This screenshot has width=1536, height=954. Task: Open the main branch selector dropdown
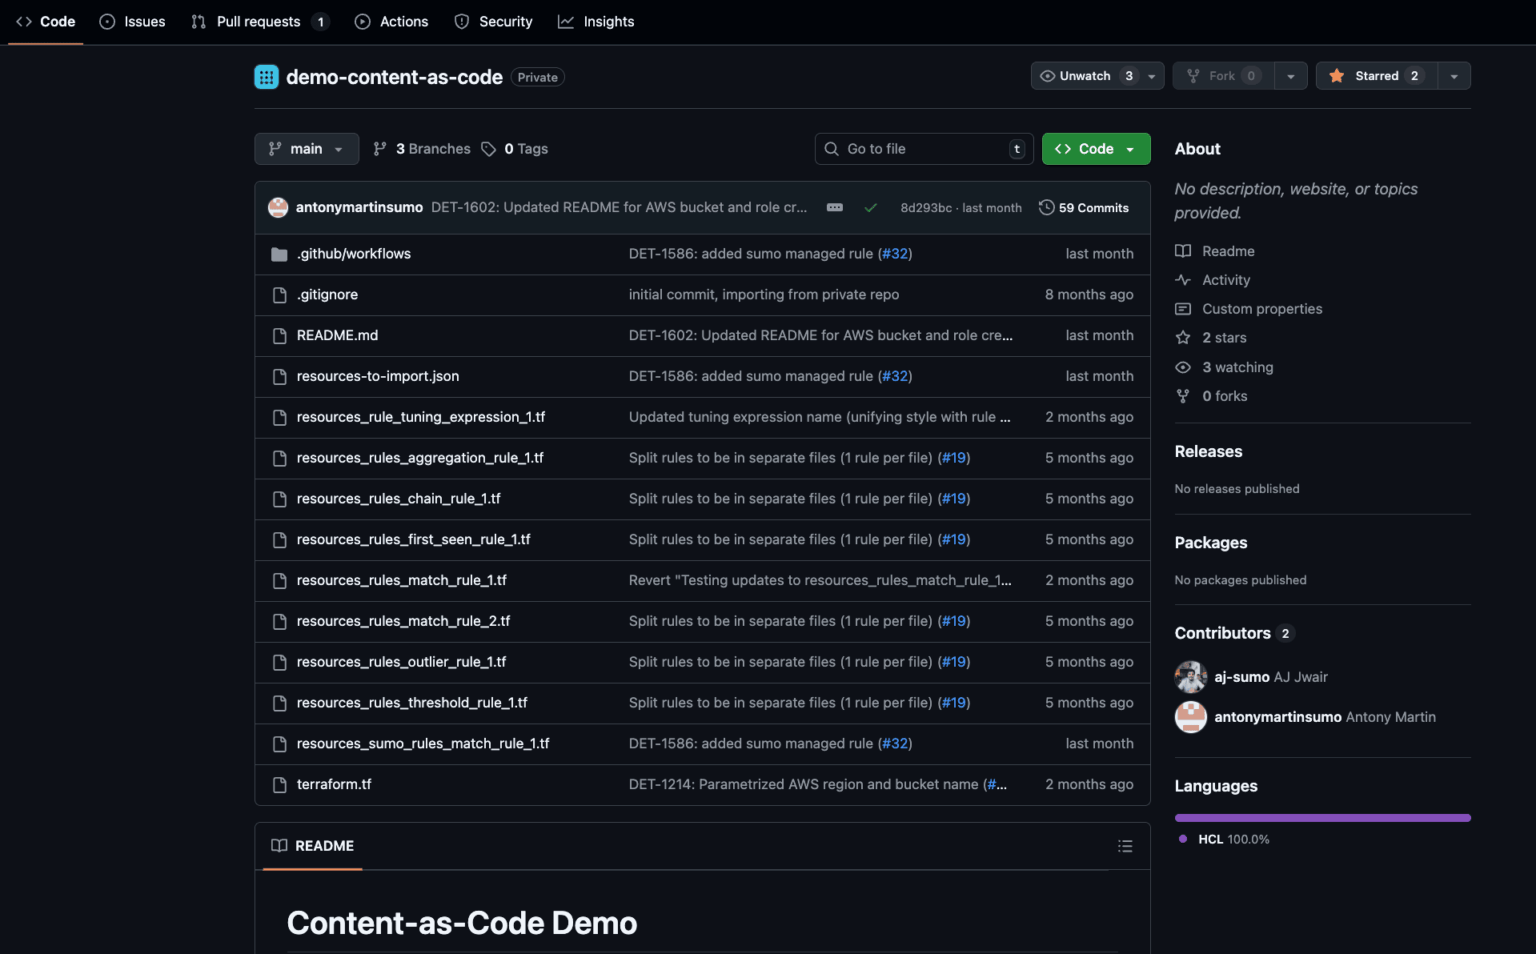click(306, 148)
